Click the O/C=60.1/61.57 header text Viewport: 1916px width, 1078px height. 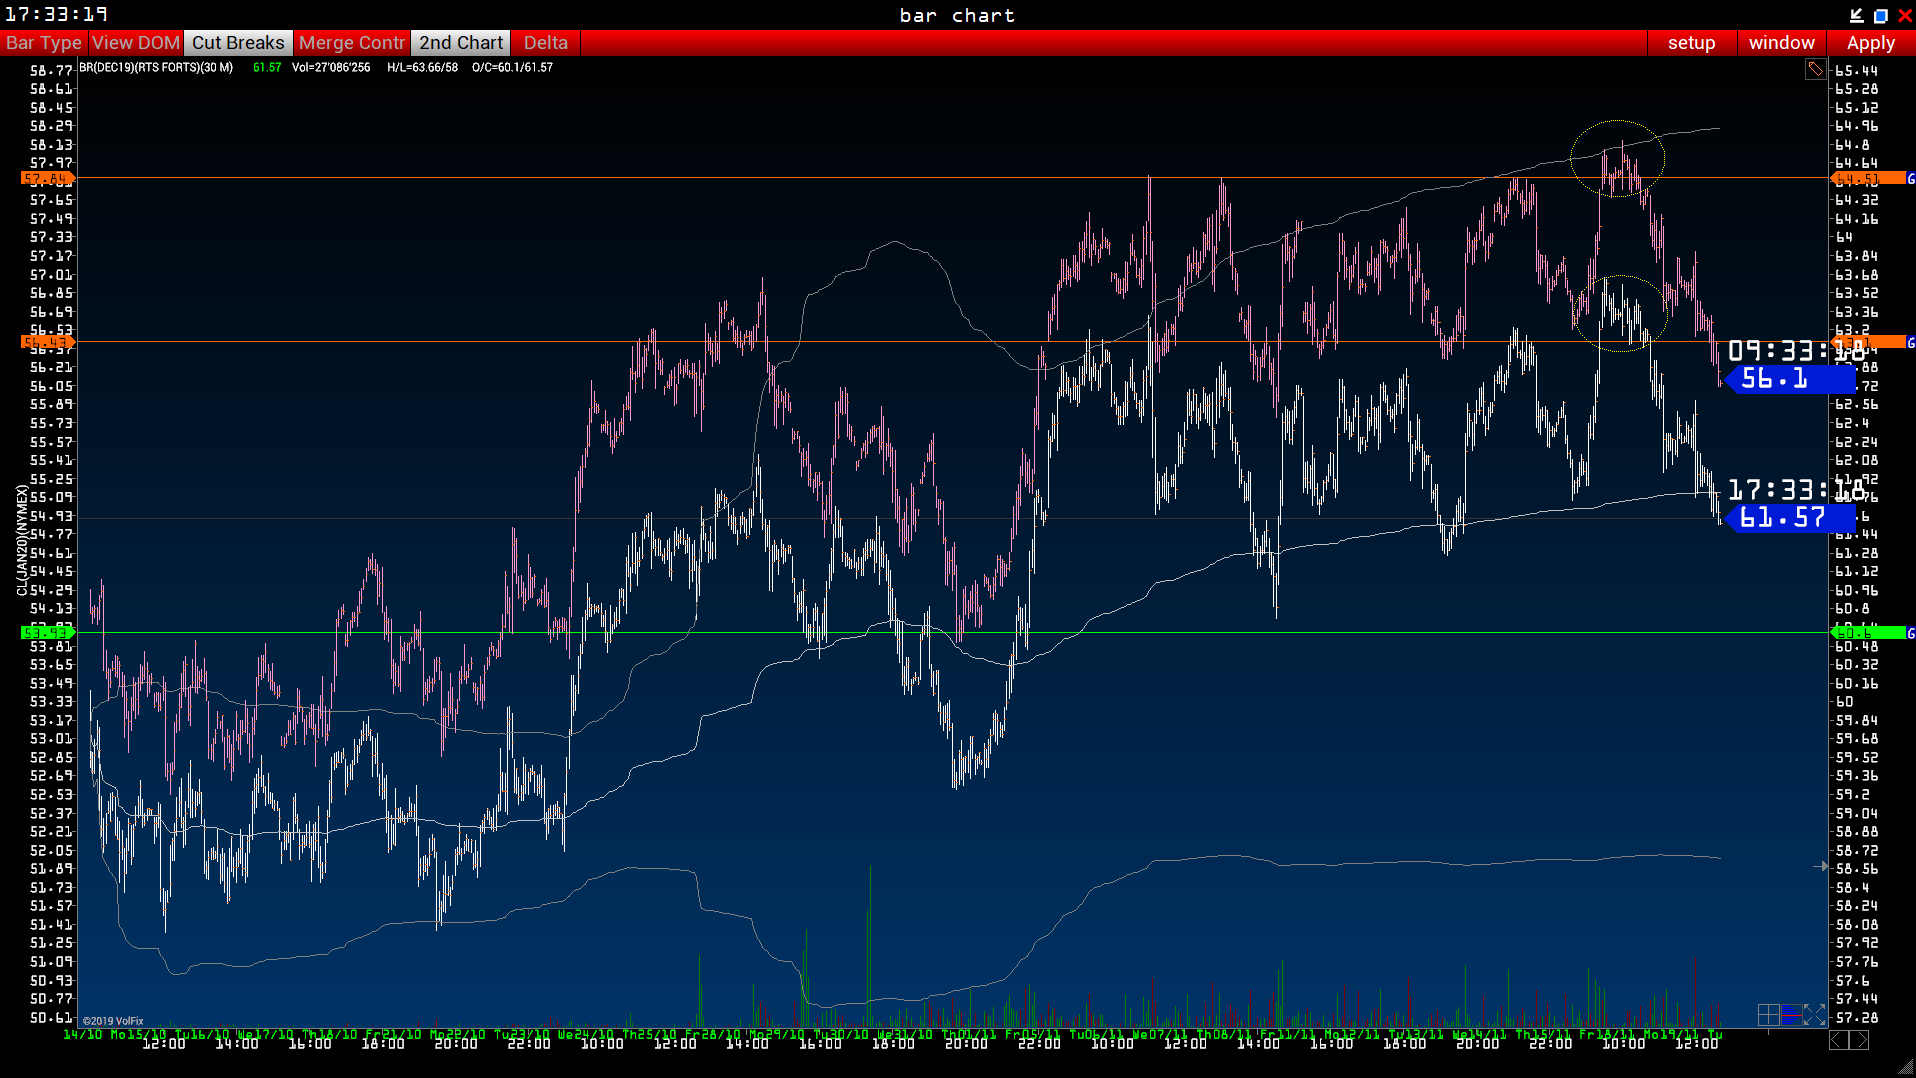pyautogui.click(x=512, y=68)
